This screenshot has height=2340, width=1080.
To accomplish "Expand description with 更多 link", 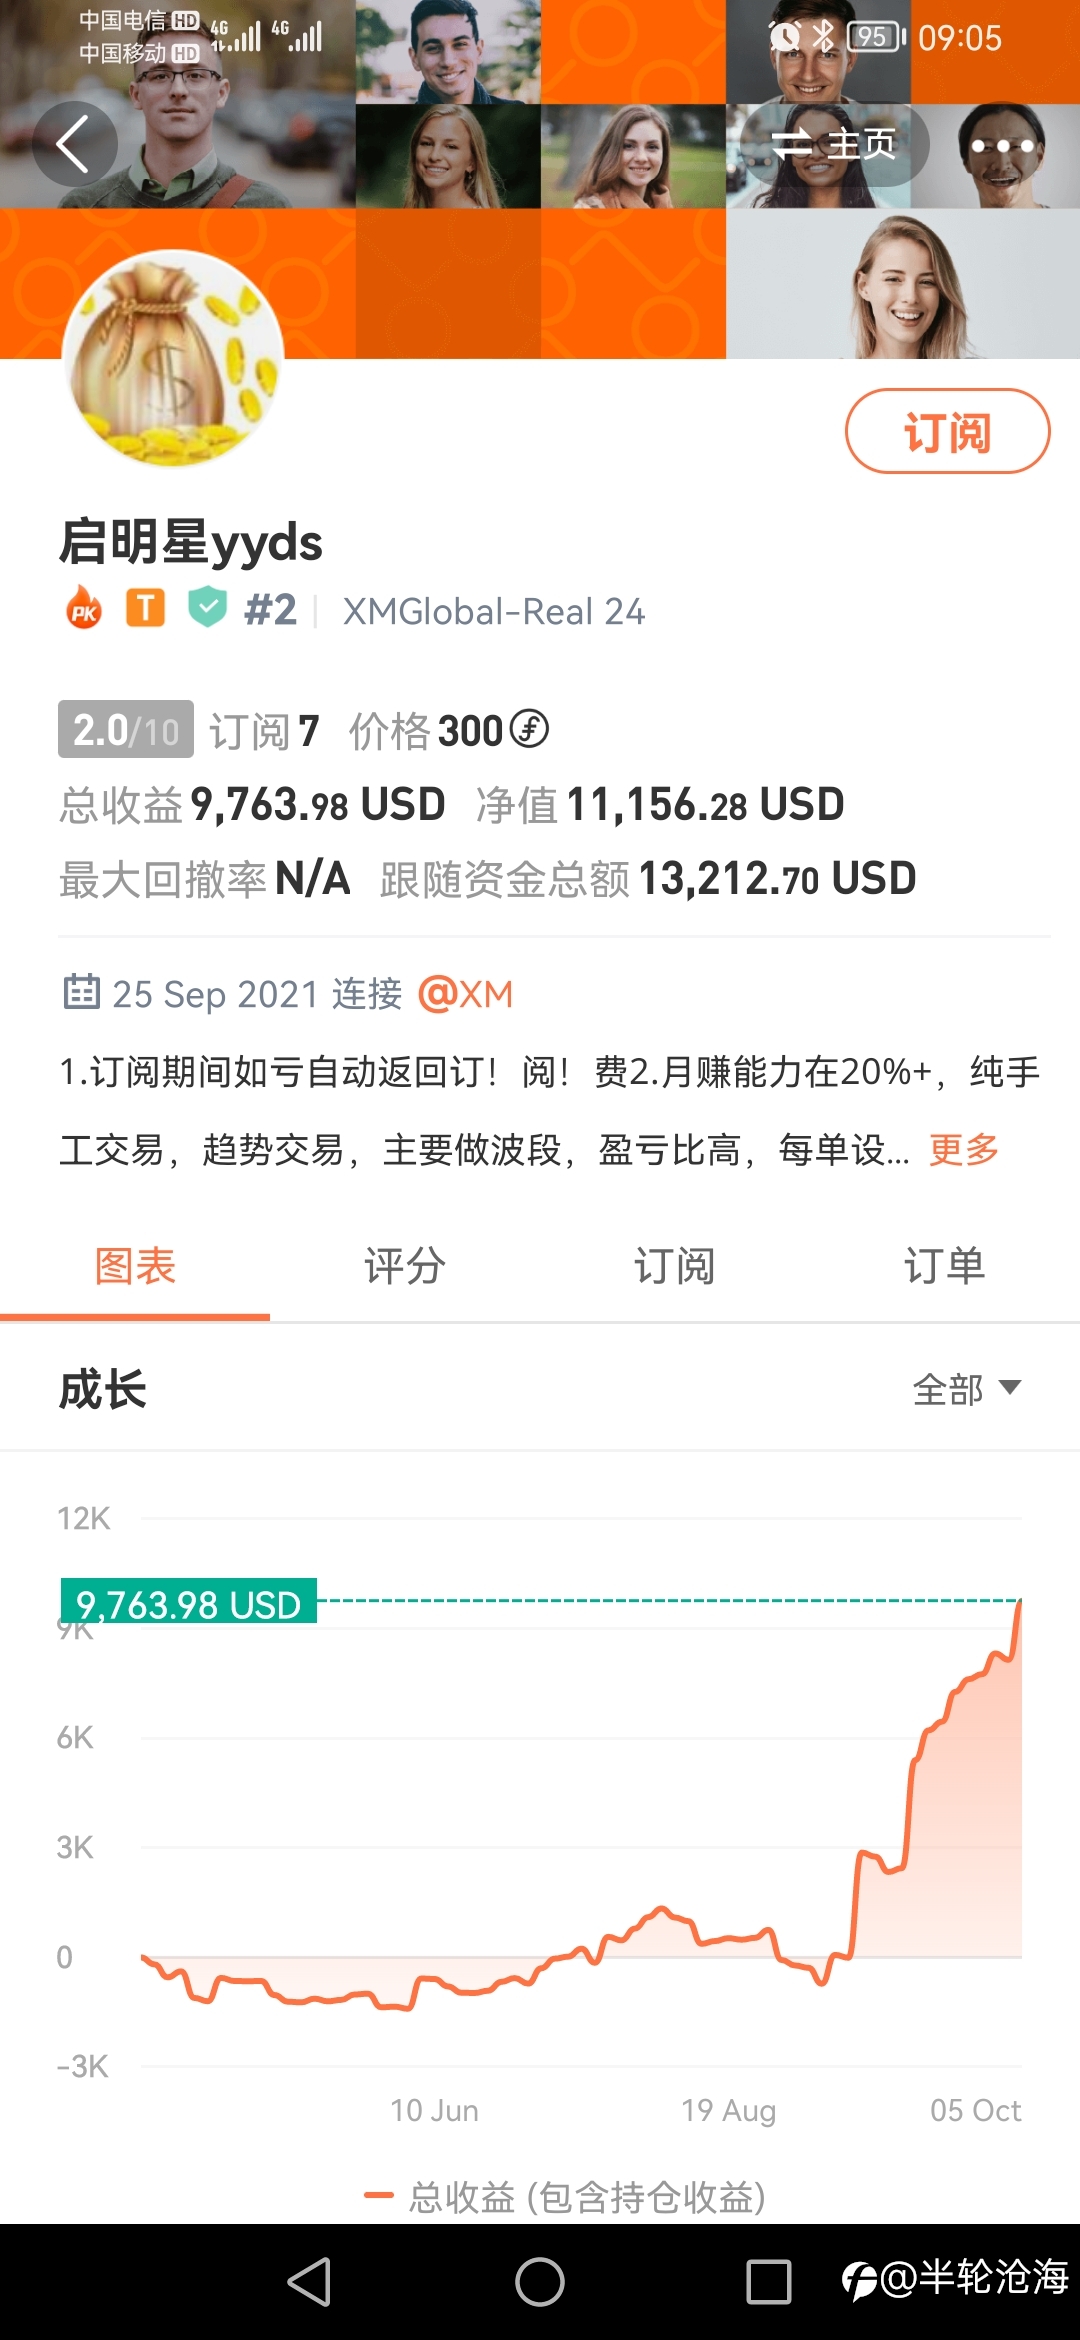I will coord(964,1150).
